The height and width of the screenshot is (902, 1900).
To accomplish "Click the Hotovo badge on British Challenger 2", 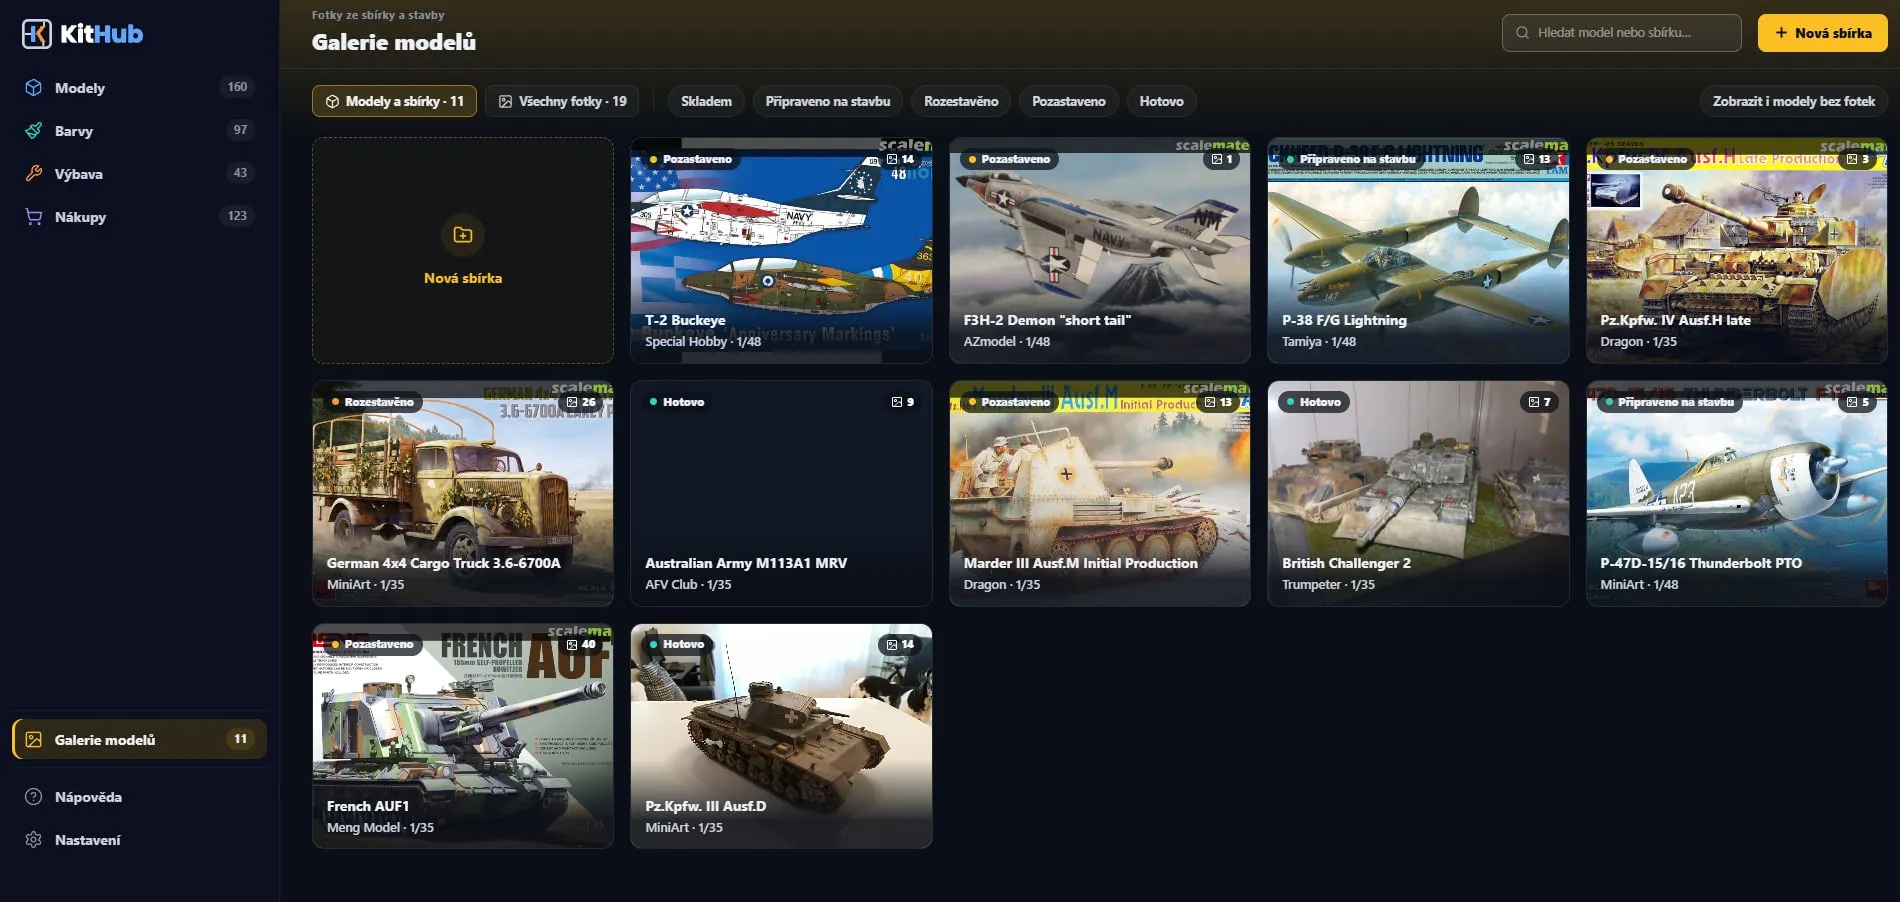I will 1314,402.
